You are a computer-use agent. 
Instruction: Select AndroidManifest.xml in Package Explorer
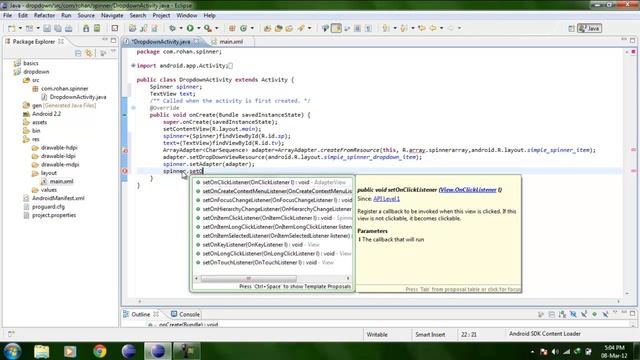tap(58, 198)
